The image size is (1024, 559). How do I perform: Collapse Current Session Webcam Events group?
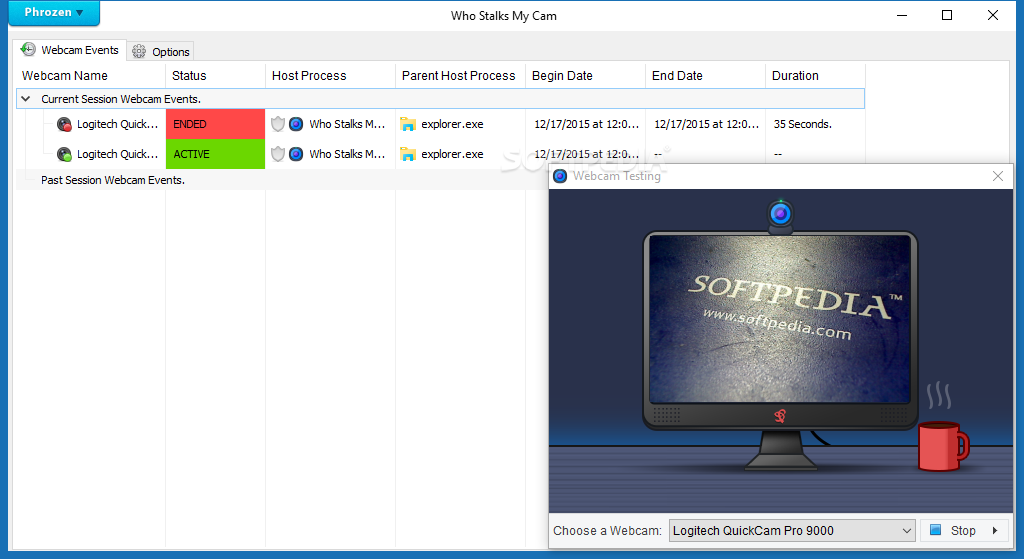pyautogui.click(x=25, y=99)
